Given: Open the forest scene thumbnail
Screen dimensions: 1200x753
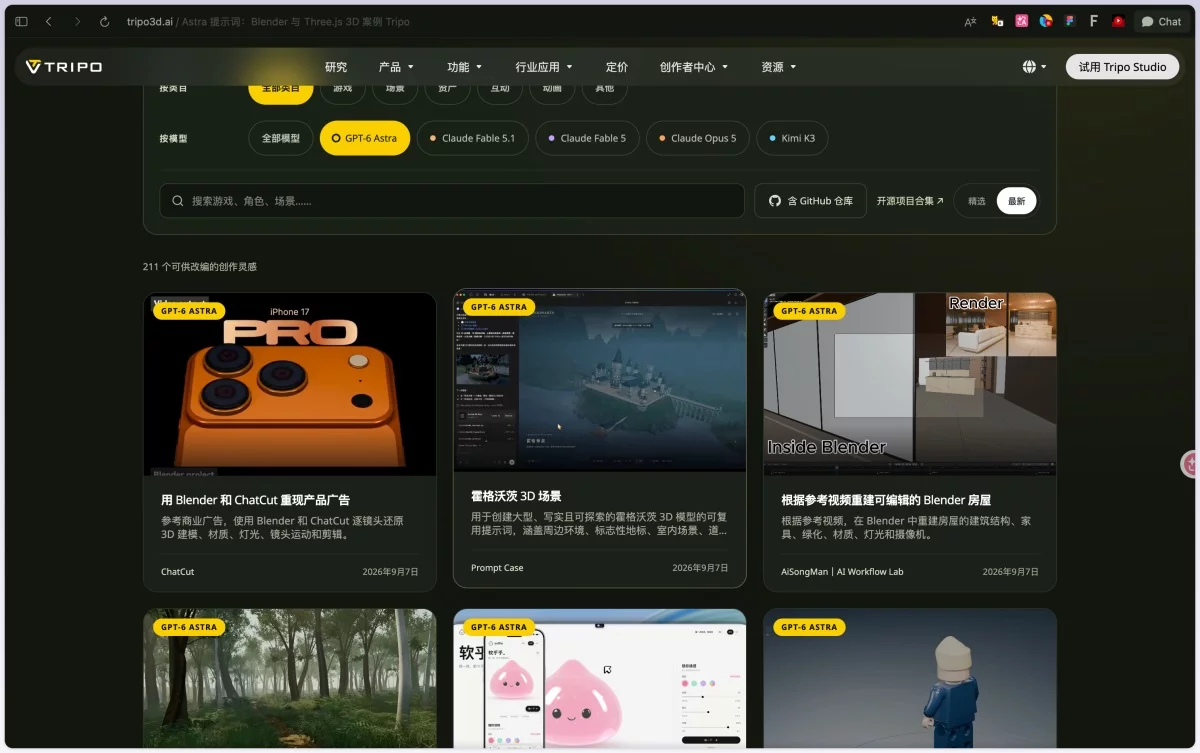Looking at the screenshot, I should click(290, 678).
